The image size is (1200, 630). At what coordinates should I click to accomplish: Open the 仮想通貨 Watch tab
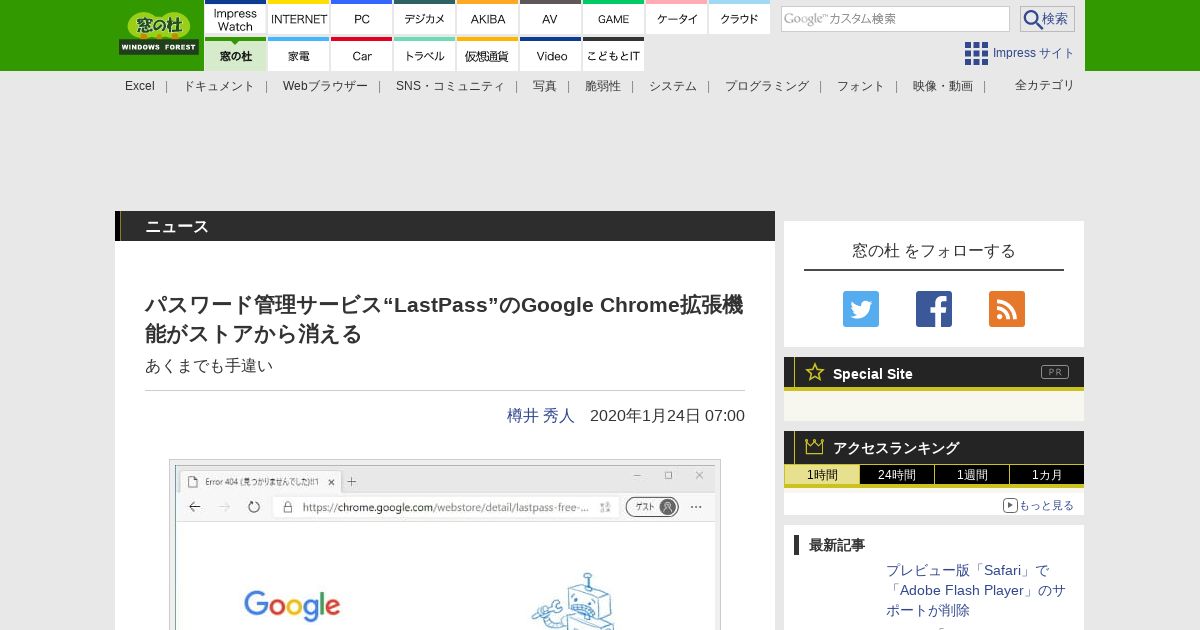click(487, 55)
